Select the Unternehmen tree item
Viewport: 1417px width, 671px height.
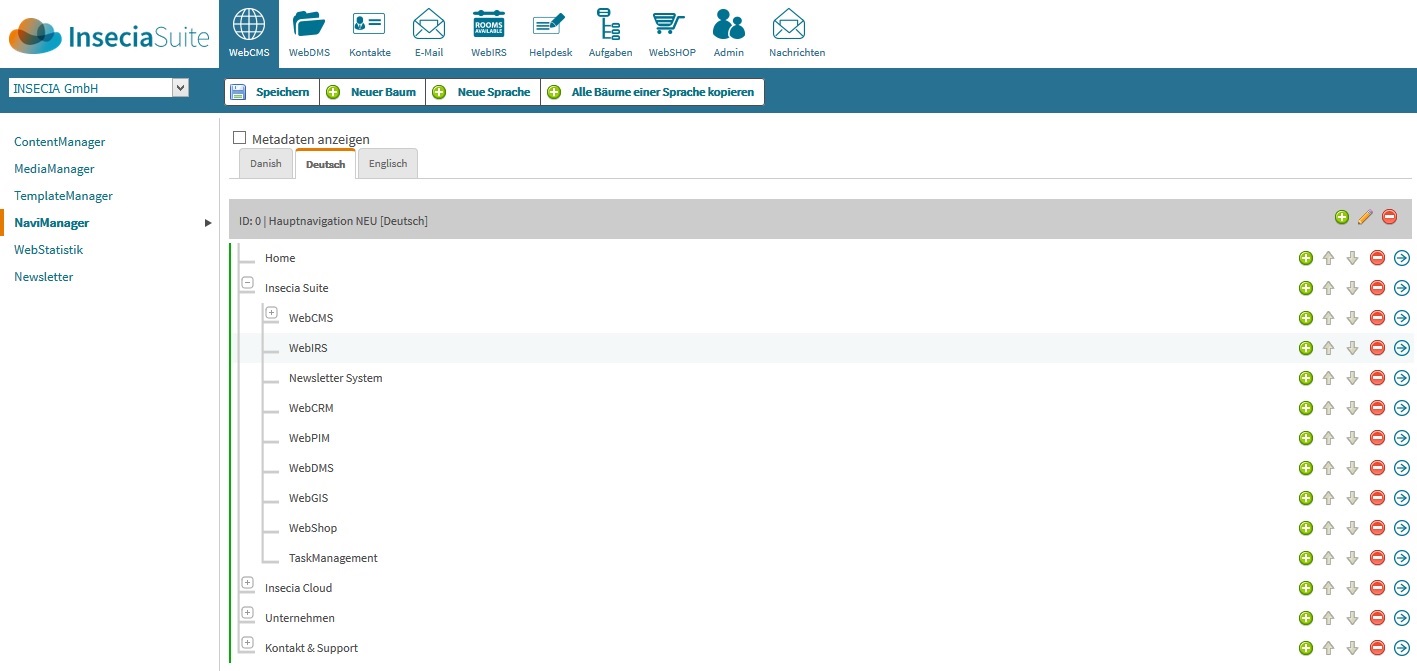click(300, 618)
